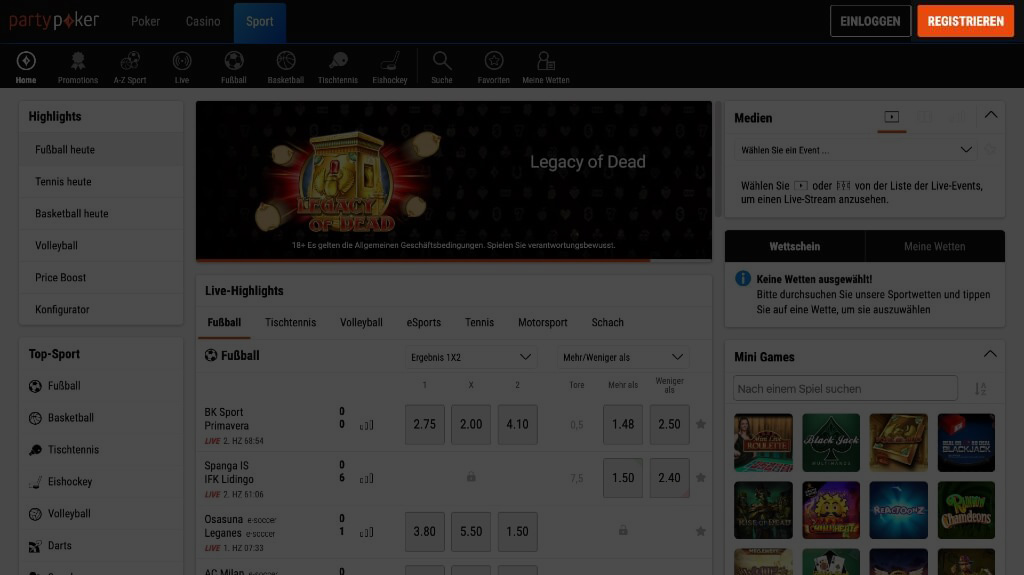The height and width of the screenshot is (575, 1024).
Task: Select Weniger als 2.40 for Spanga match
Action: coord(669,478)
